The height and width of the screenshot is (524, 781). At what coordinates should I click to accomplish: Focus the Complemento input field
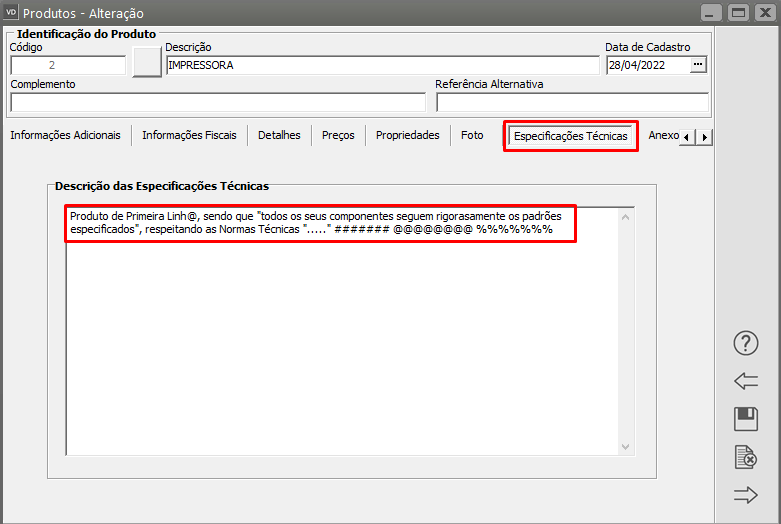[x=218, y=103]
